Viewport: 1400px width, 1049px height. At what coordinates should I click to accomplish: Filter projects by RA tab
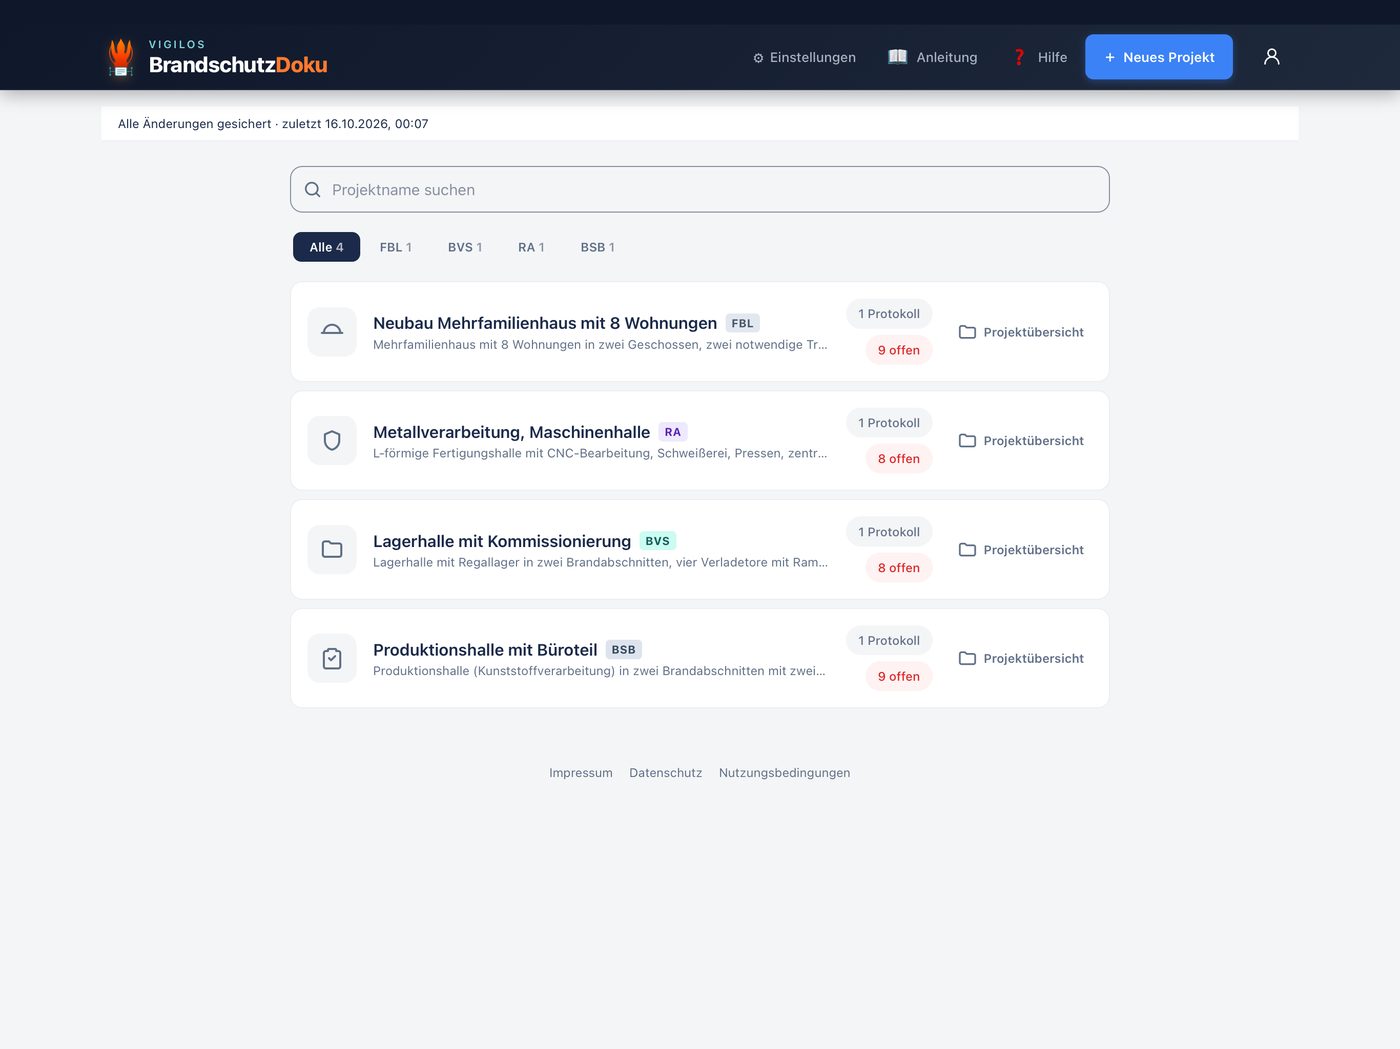531,247
